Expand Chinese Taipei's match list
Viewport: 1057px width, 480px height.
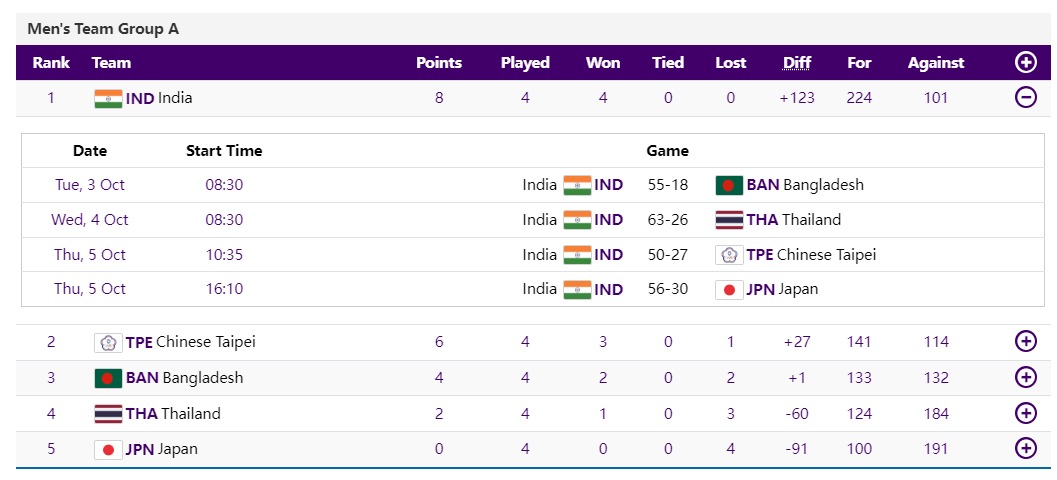click(1025, 342)
